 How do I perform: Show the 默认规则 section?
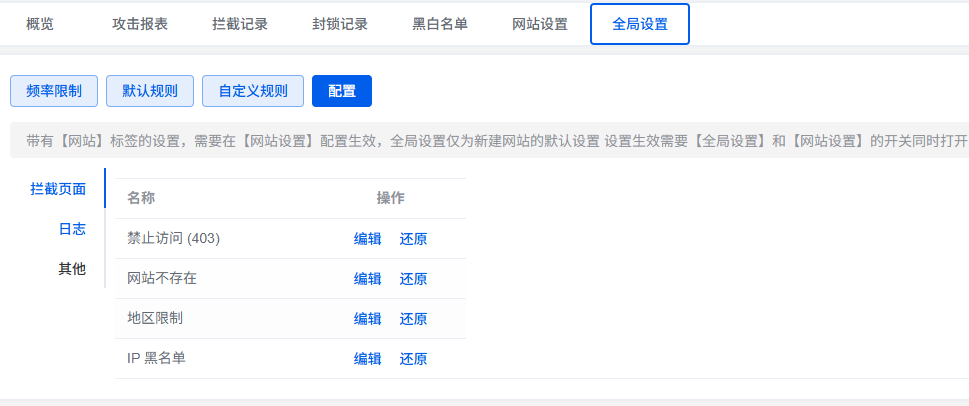[150, 91]
